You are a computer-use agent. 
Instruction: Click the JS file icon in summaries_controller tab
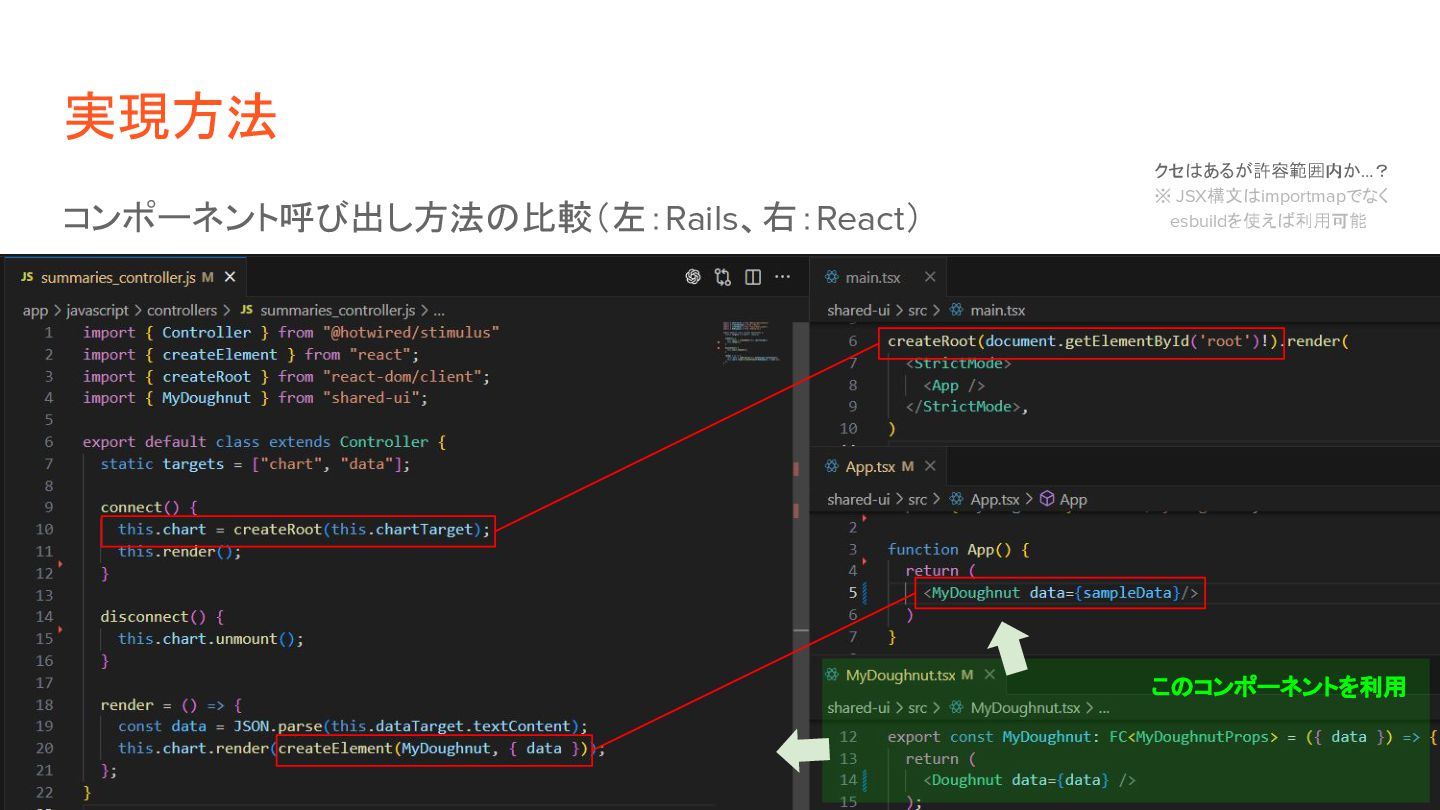(27, 277)
